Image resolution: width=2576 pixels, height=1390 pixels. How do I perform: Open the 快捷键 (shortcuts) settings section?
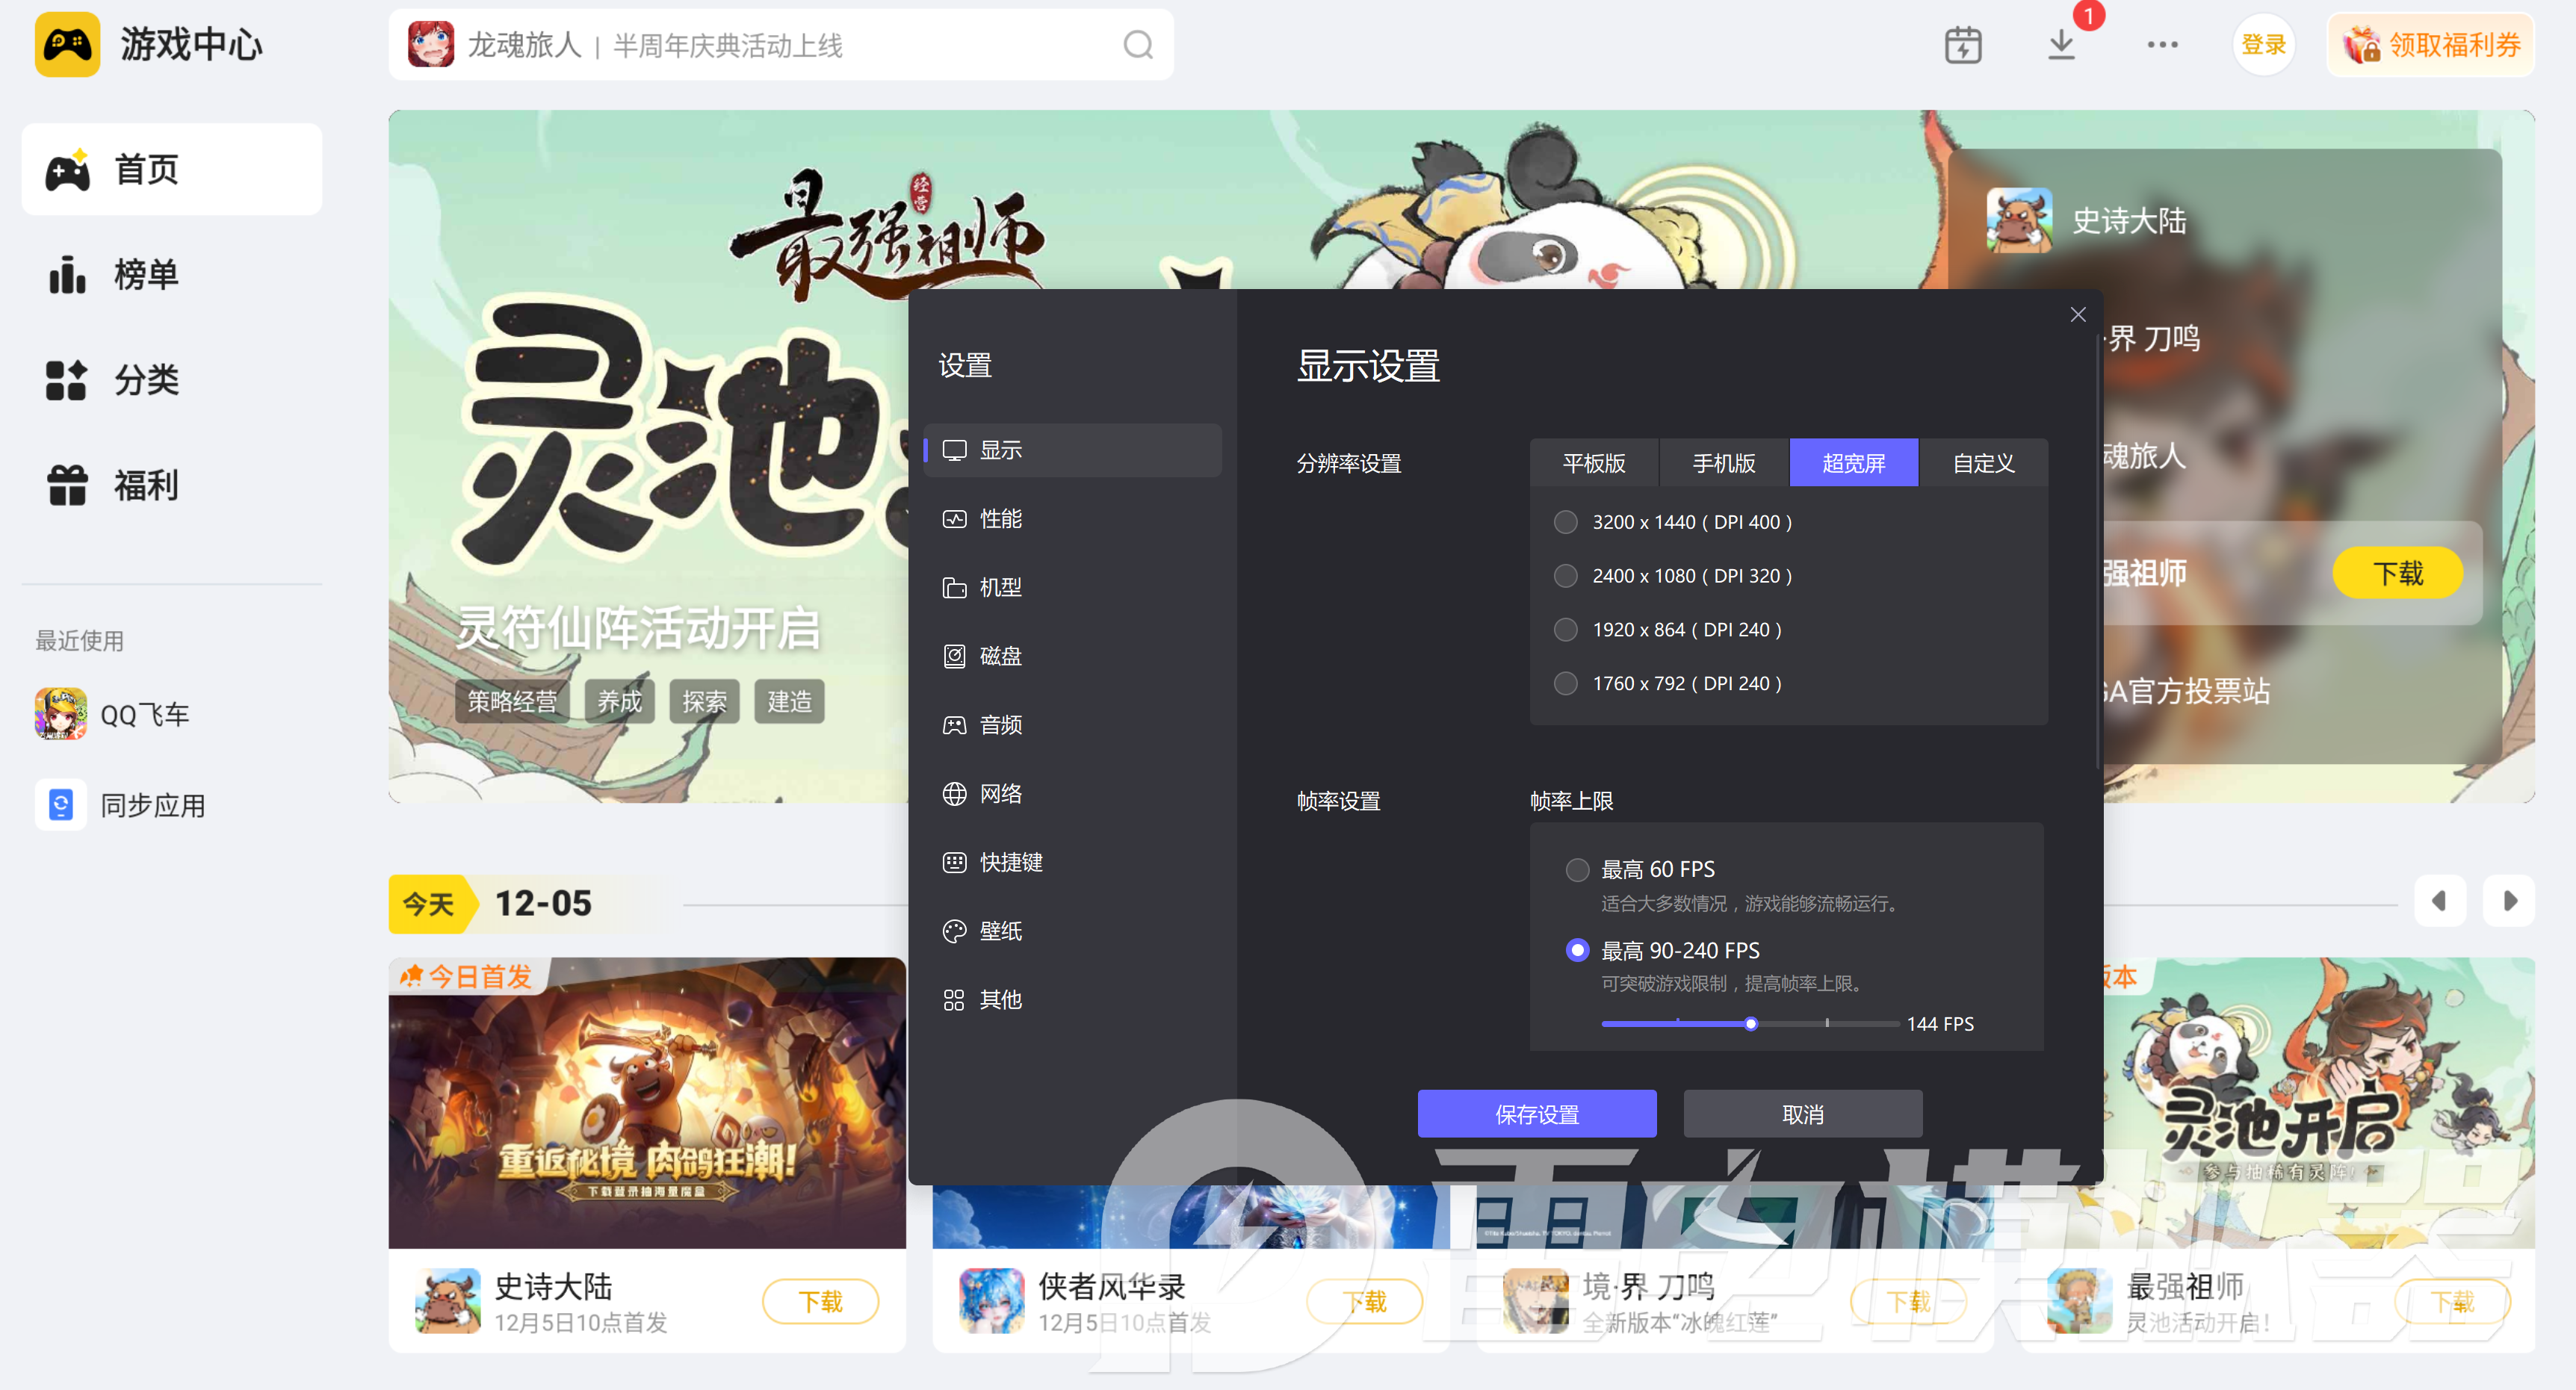(1010, 862)
